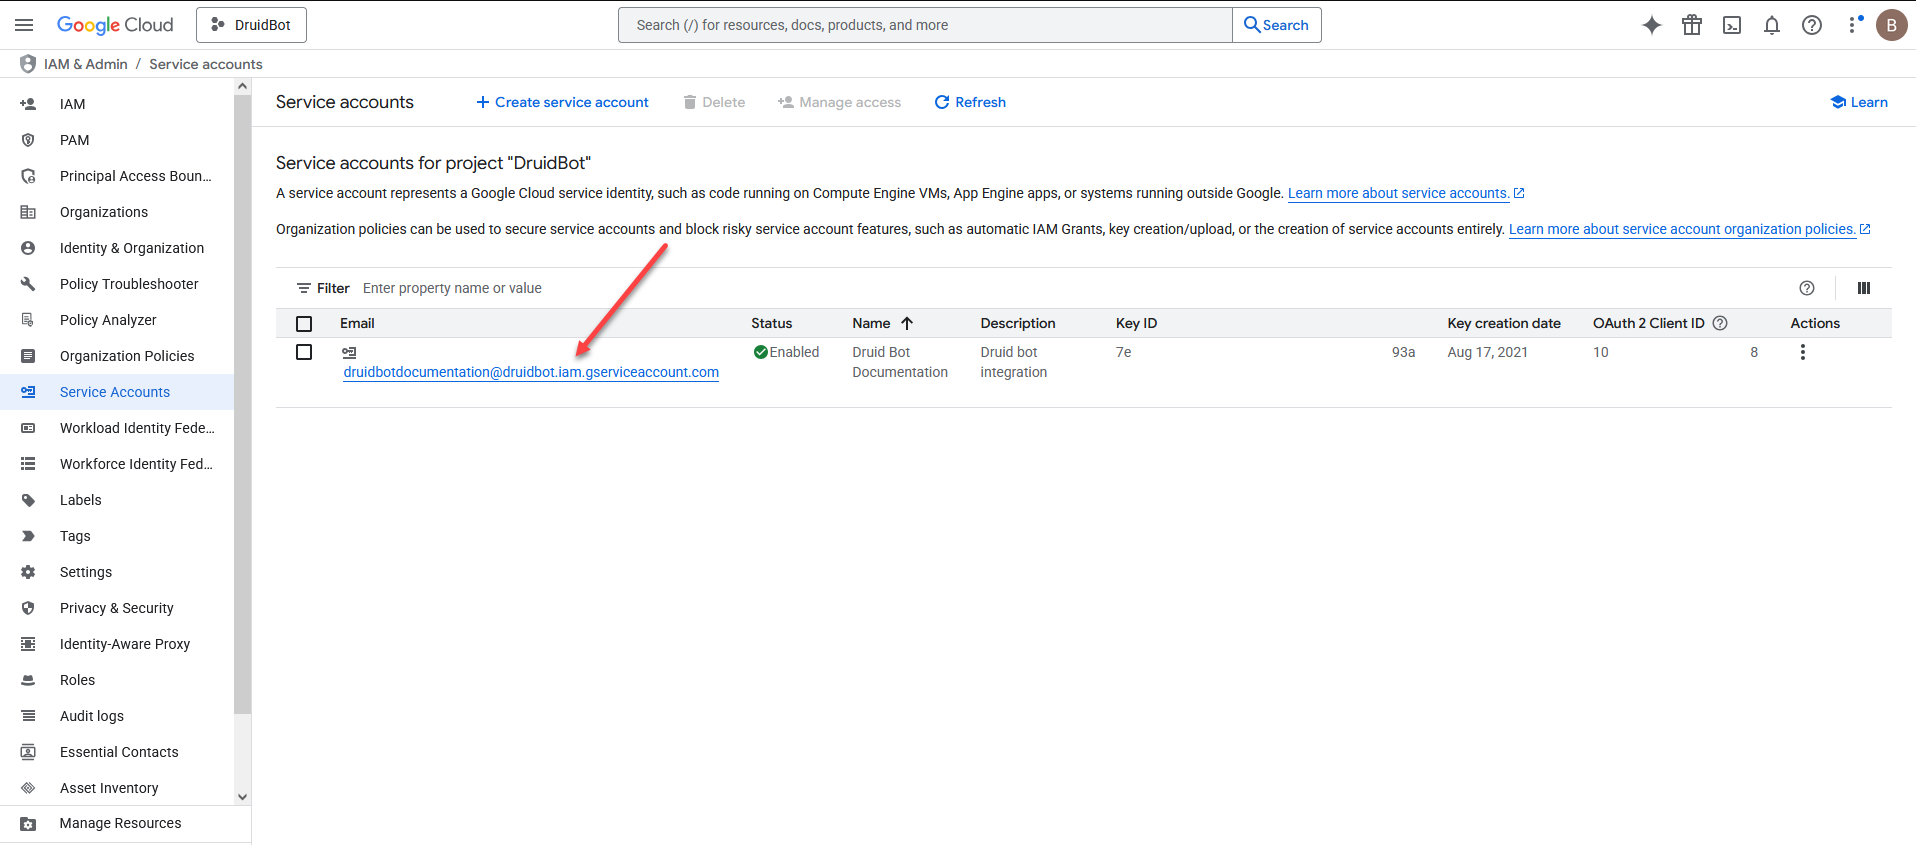Select the druidbotdocumentation service account checkbox
Image resolution: width=1916 pixels, height=845 pixels.
[x=304, y=352]
